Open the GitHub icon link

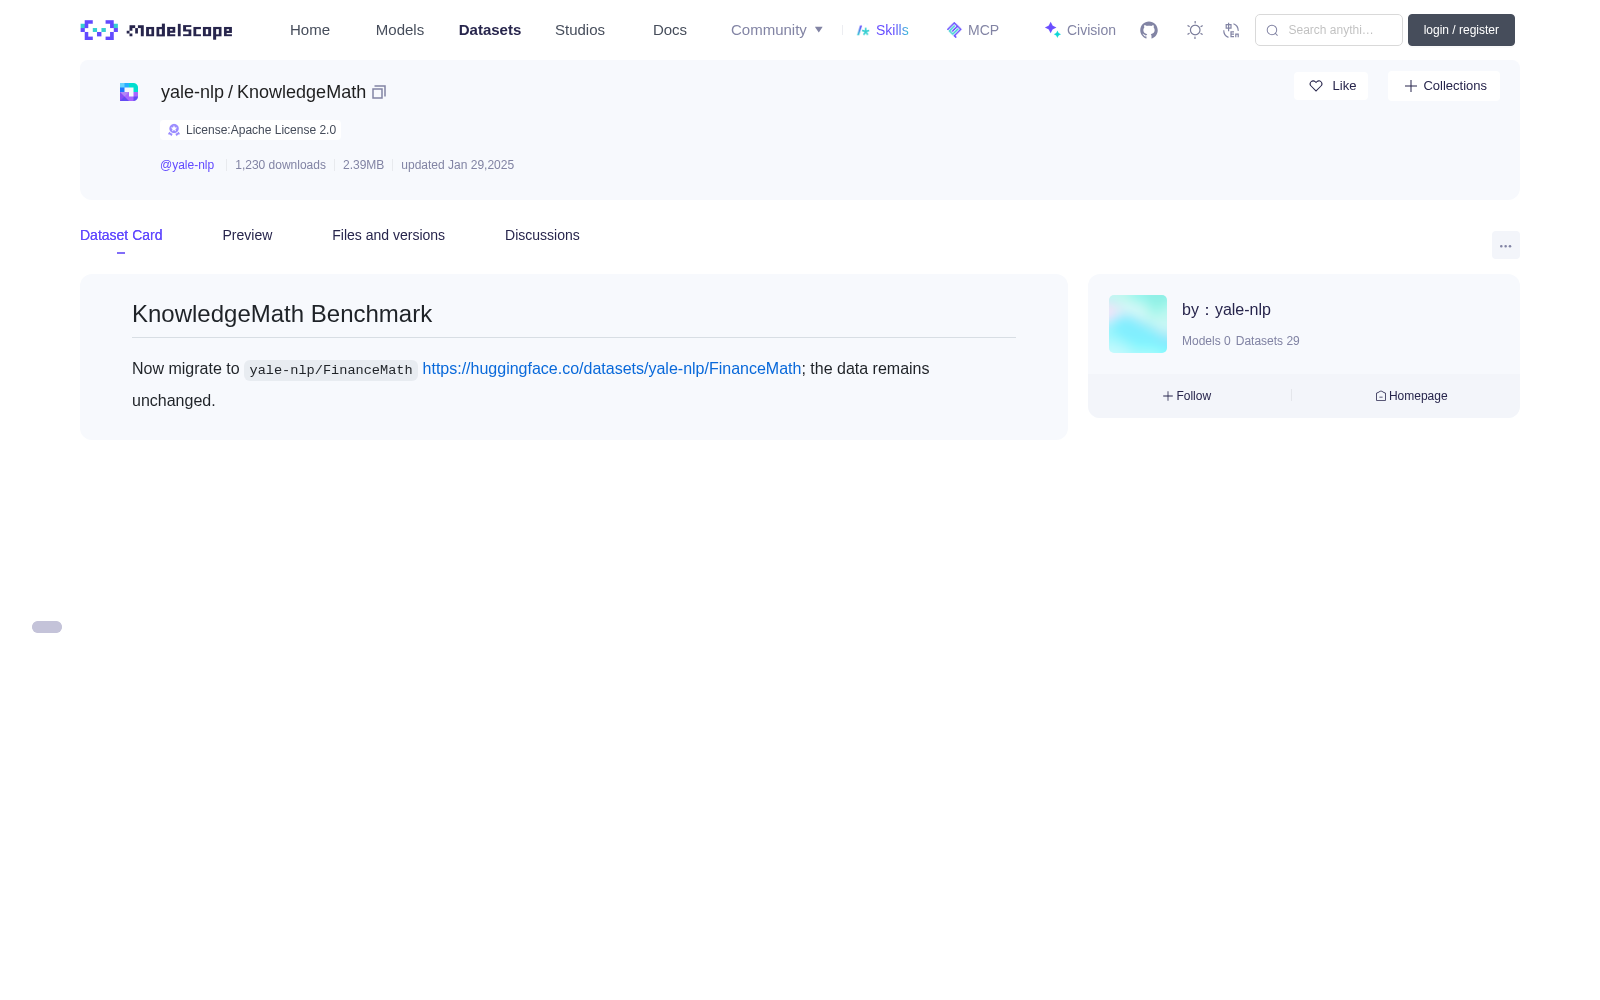click(1149, 30)
